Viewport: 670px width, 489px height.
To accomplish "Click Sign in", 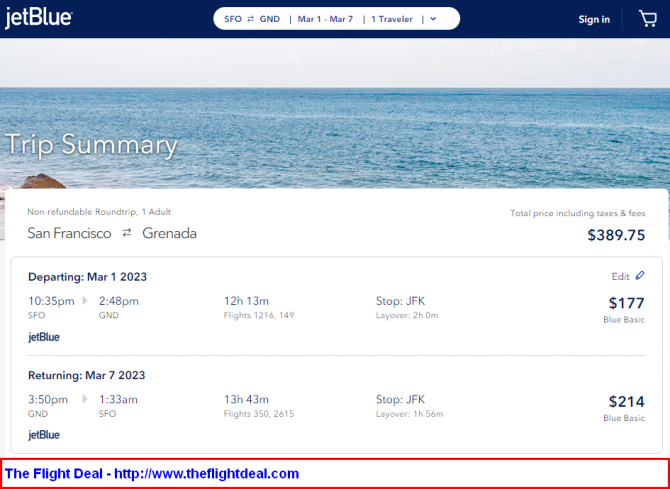I will (594, 19).
